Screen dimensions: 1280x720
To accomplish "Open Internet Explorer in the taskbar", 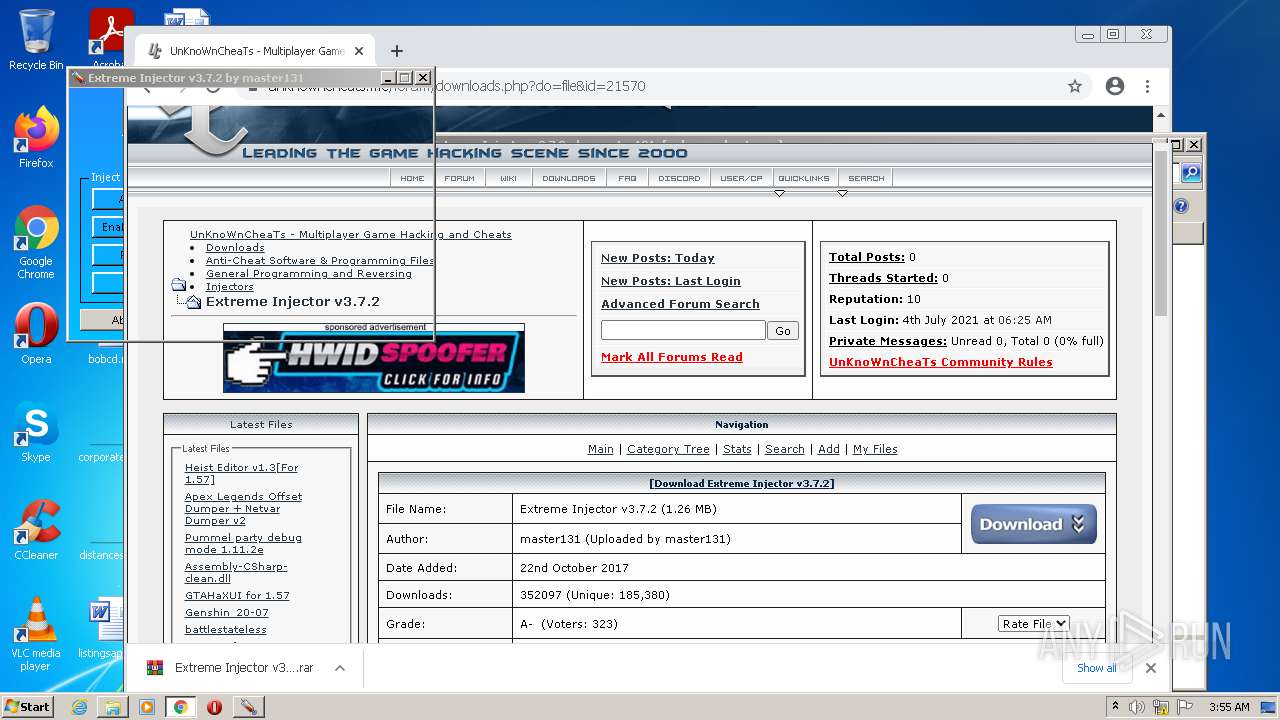I will point(79,707).
